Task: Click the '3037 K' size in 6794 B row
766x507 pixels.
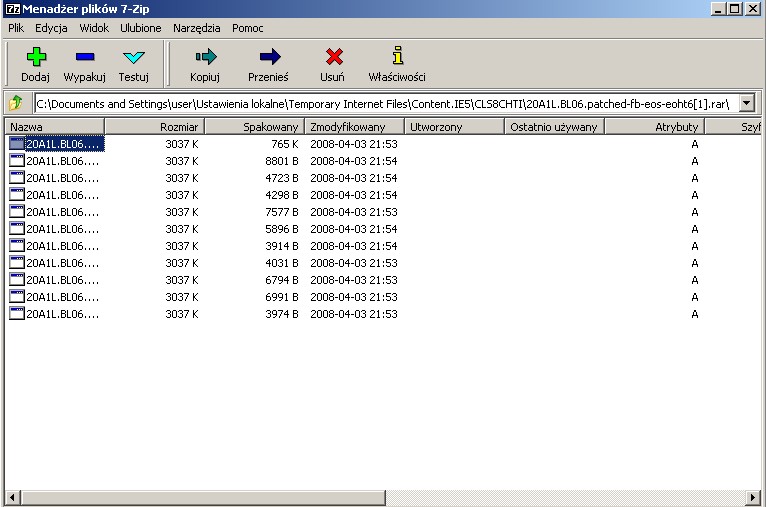Action: pyautogui.click(x=182, y=280)
